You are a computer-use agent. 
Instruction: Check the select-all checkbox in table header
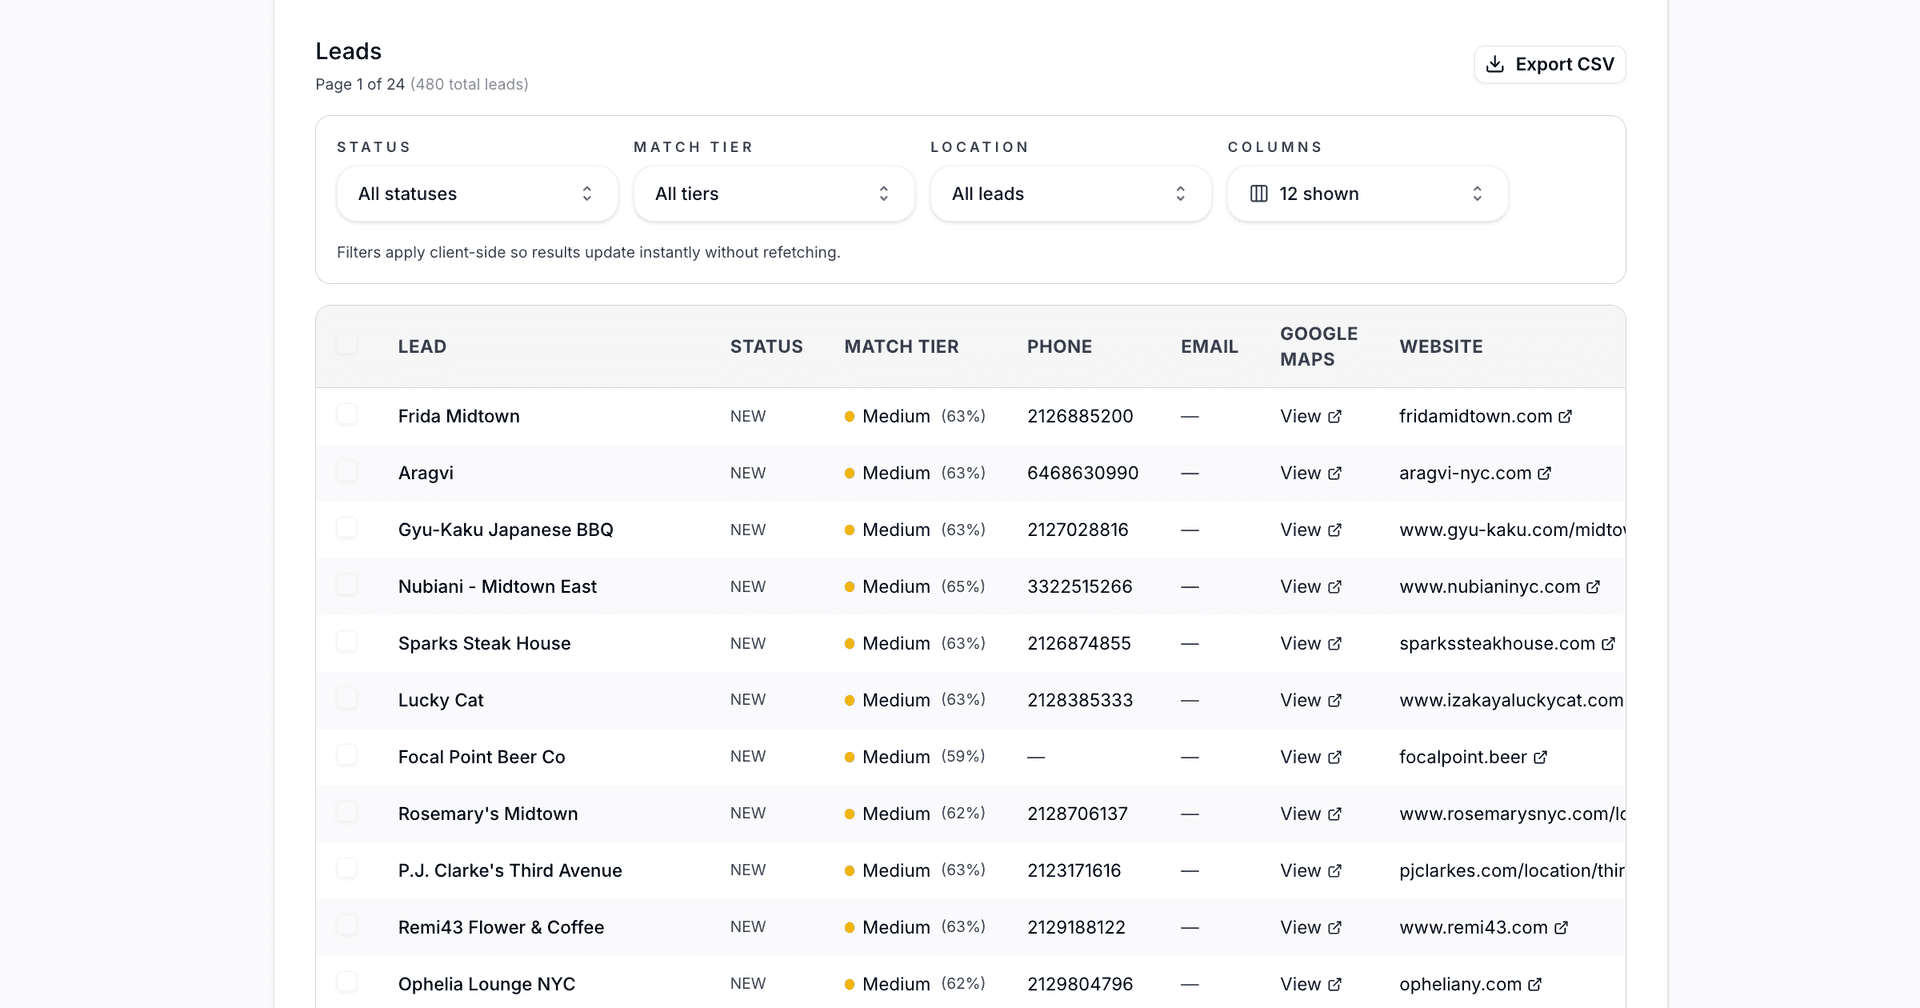(x=347, y=343)
